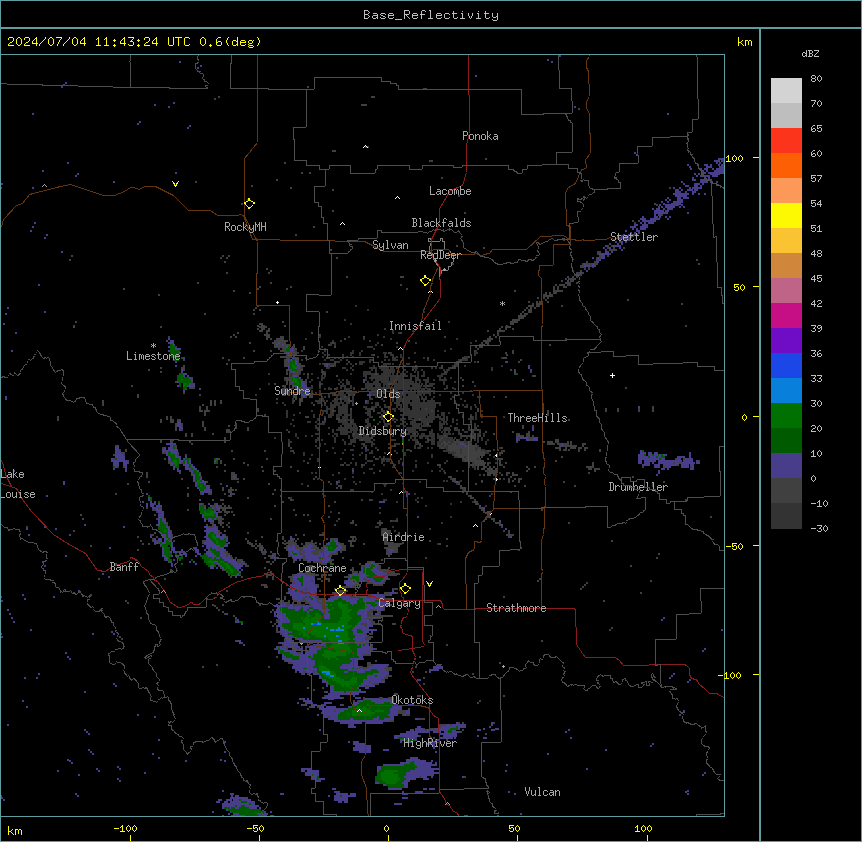
Task: Click the km label at the bottom left
Action: pyautogui.click(x=15, y=830)
